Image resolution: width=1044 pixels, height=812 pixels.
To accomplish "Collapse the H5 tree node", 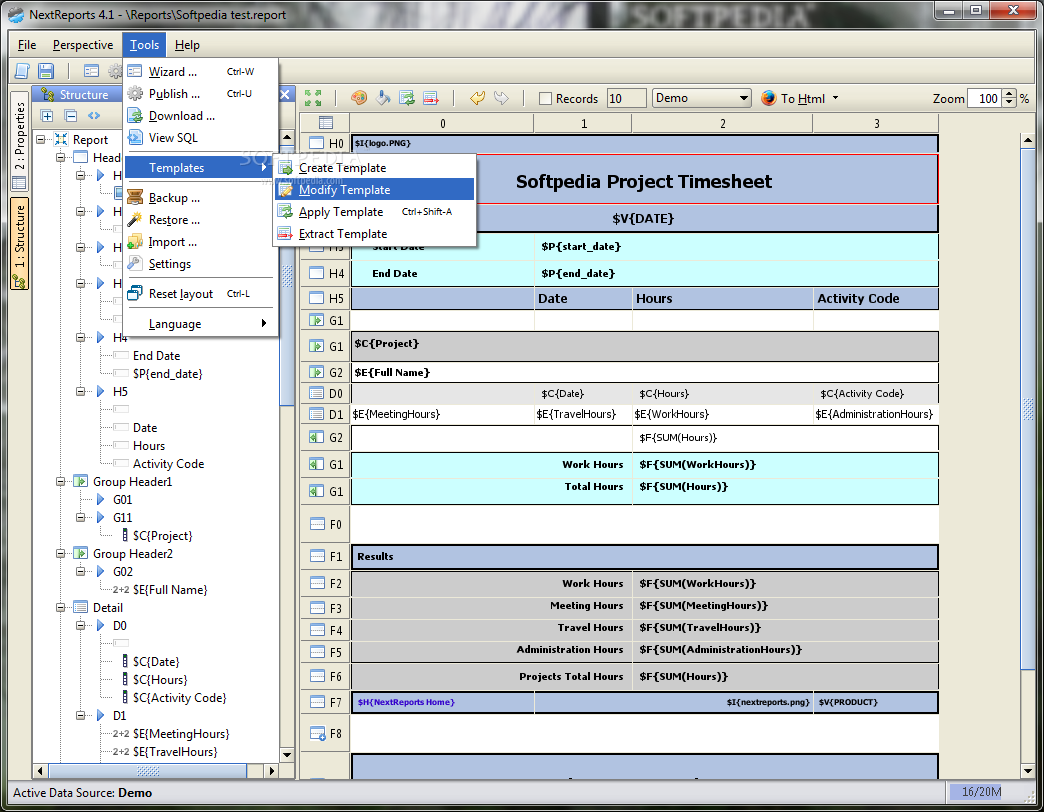I will click(x=81, y=391).
